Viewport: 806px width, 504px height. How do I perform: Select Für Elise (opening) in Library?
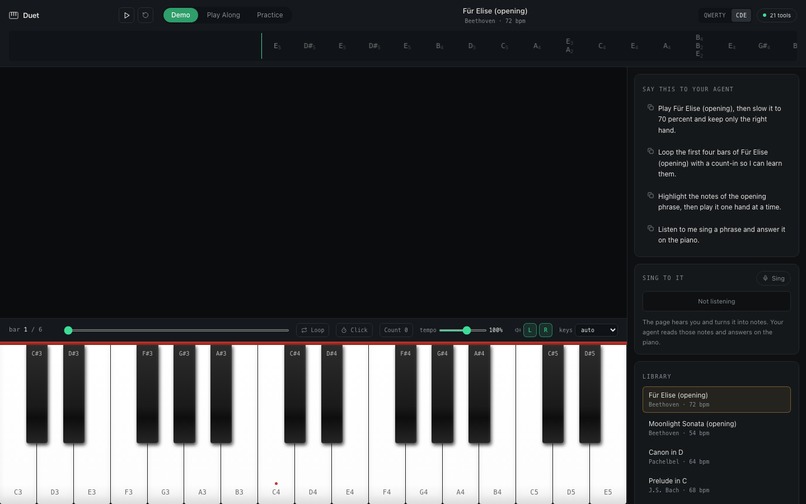click(716, 400)
